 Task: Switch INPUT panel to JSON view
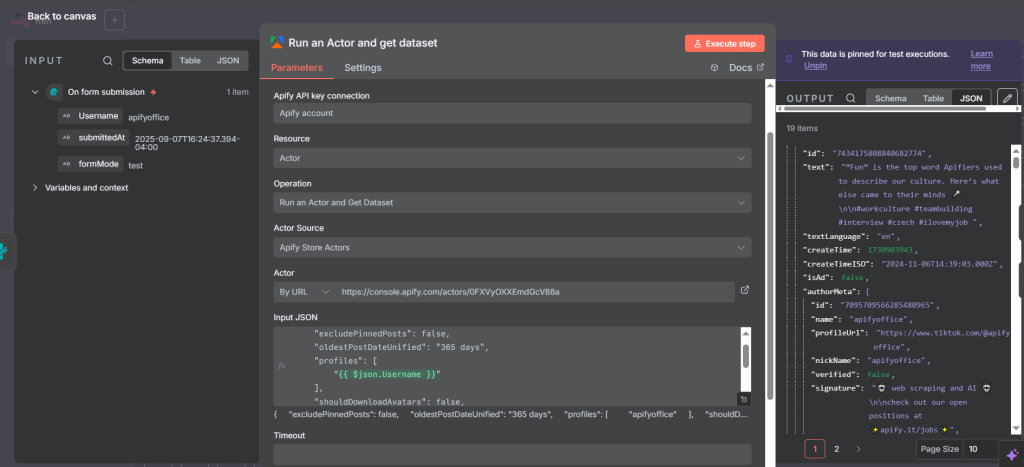(x=228, y=61)
